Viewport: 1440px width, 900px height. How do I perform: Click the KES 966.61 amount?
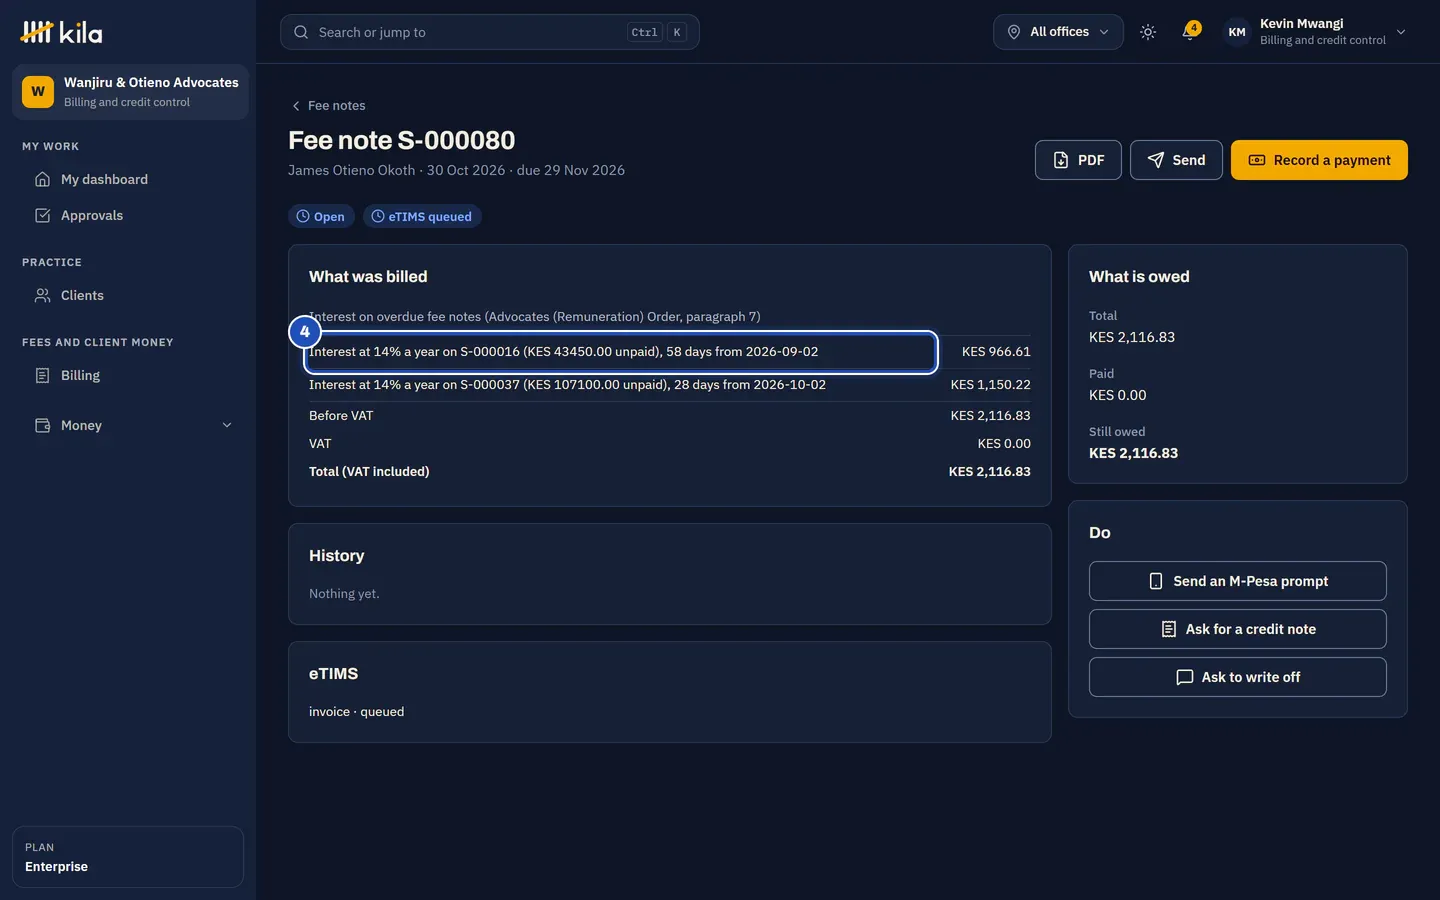coord(996,352)
